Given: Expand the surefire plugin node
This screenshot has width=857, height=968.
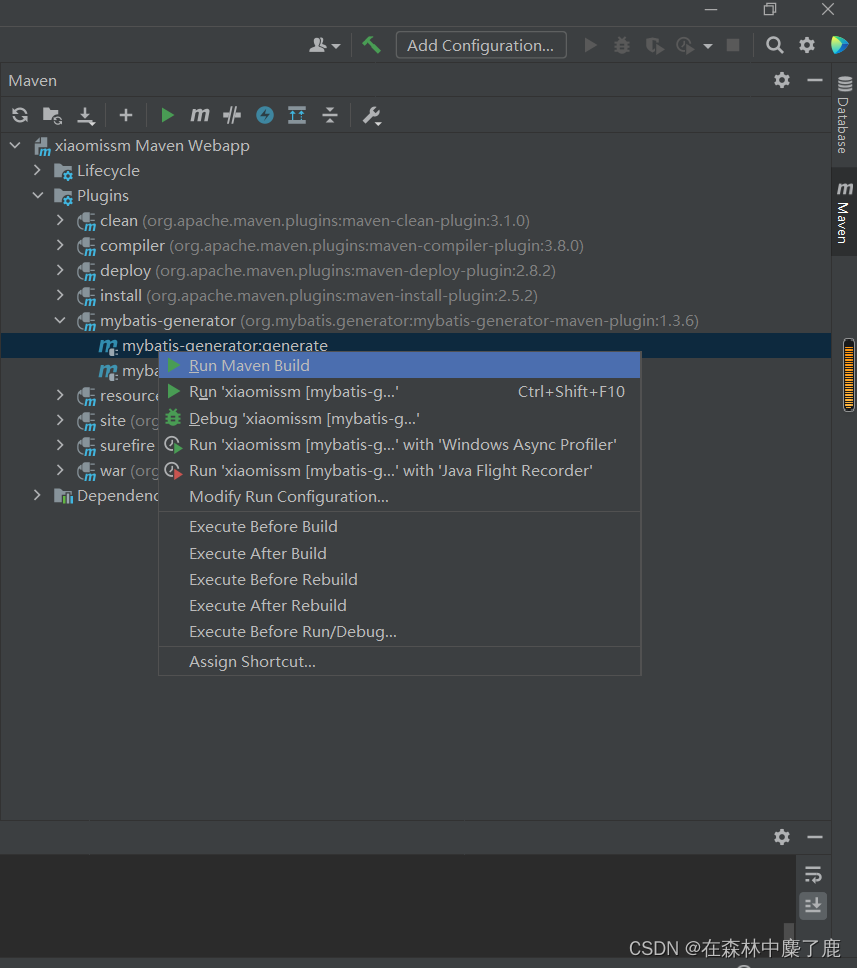Looking at the screenshot, I should [x=60, y=446].
